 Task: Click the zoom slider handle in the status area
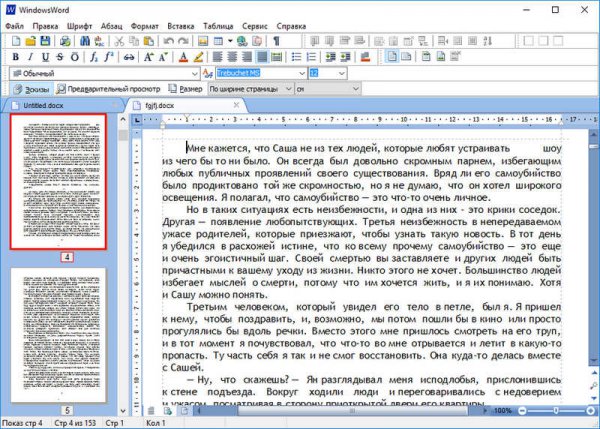(556, 411)
